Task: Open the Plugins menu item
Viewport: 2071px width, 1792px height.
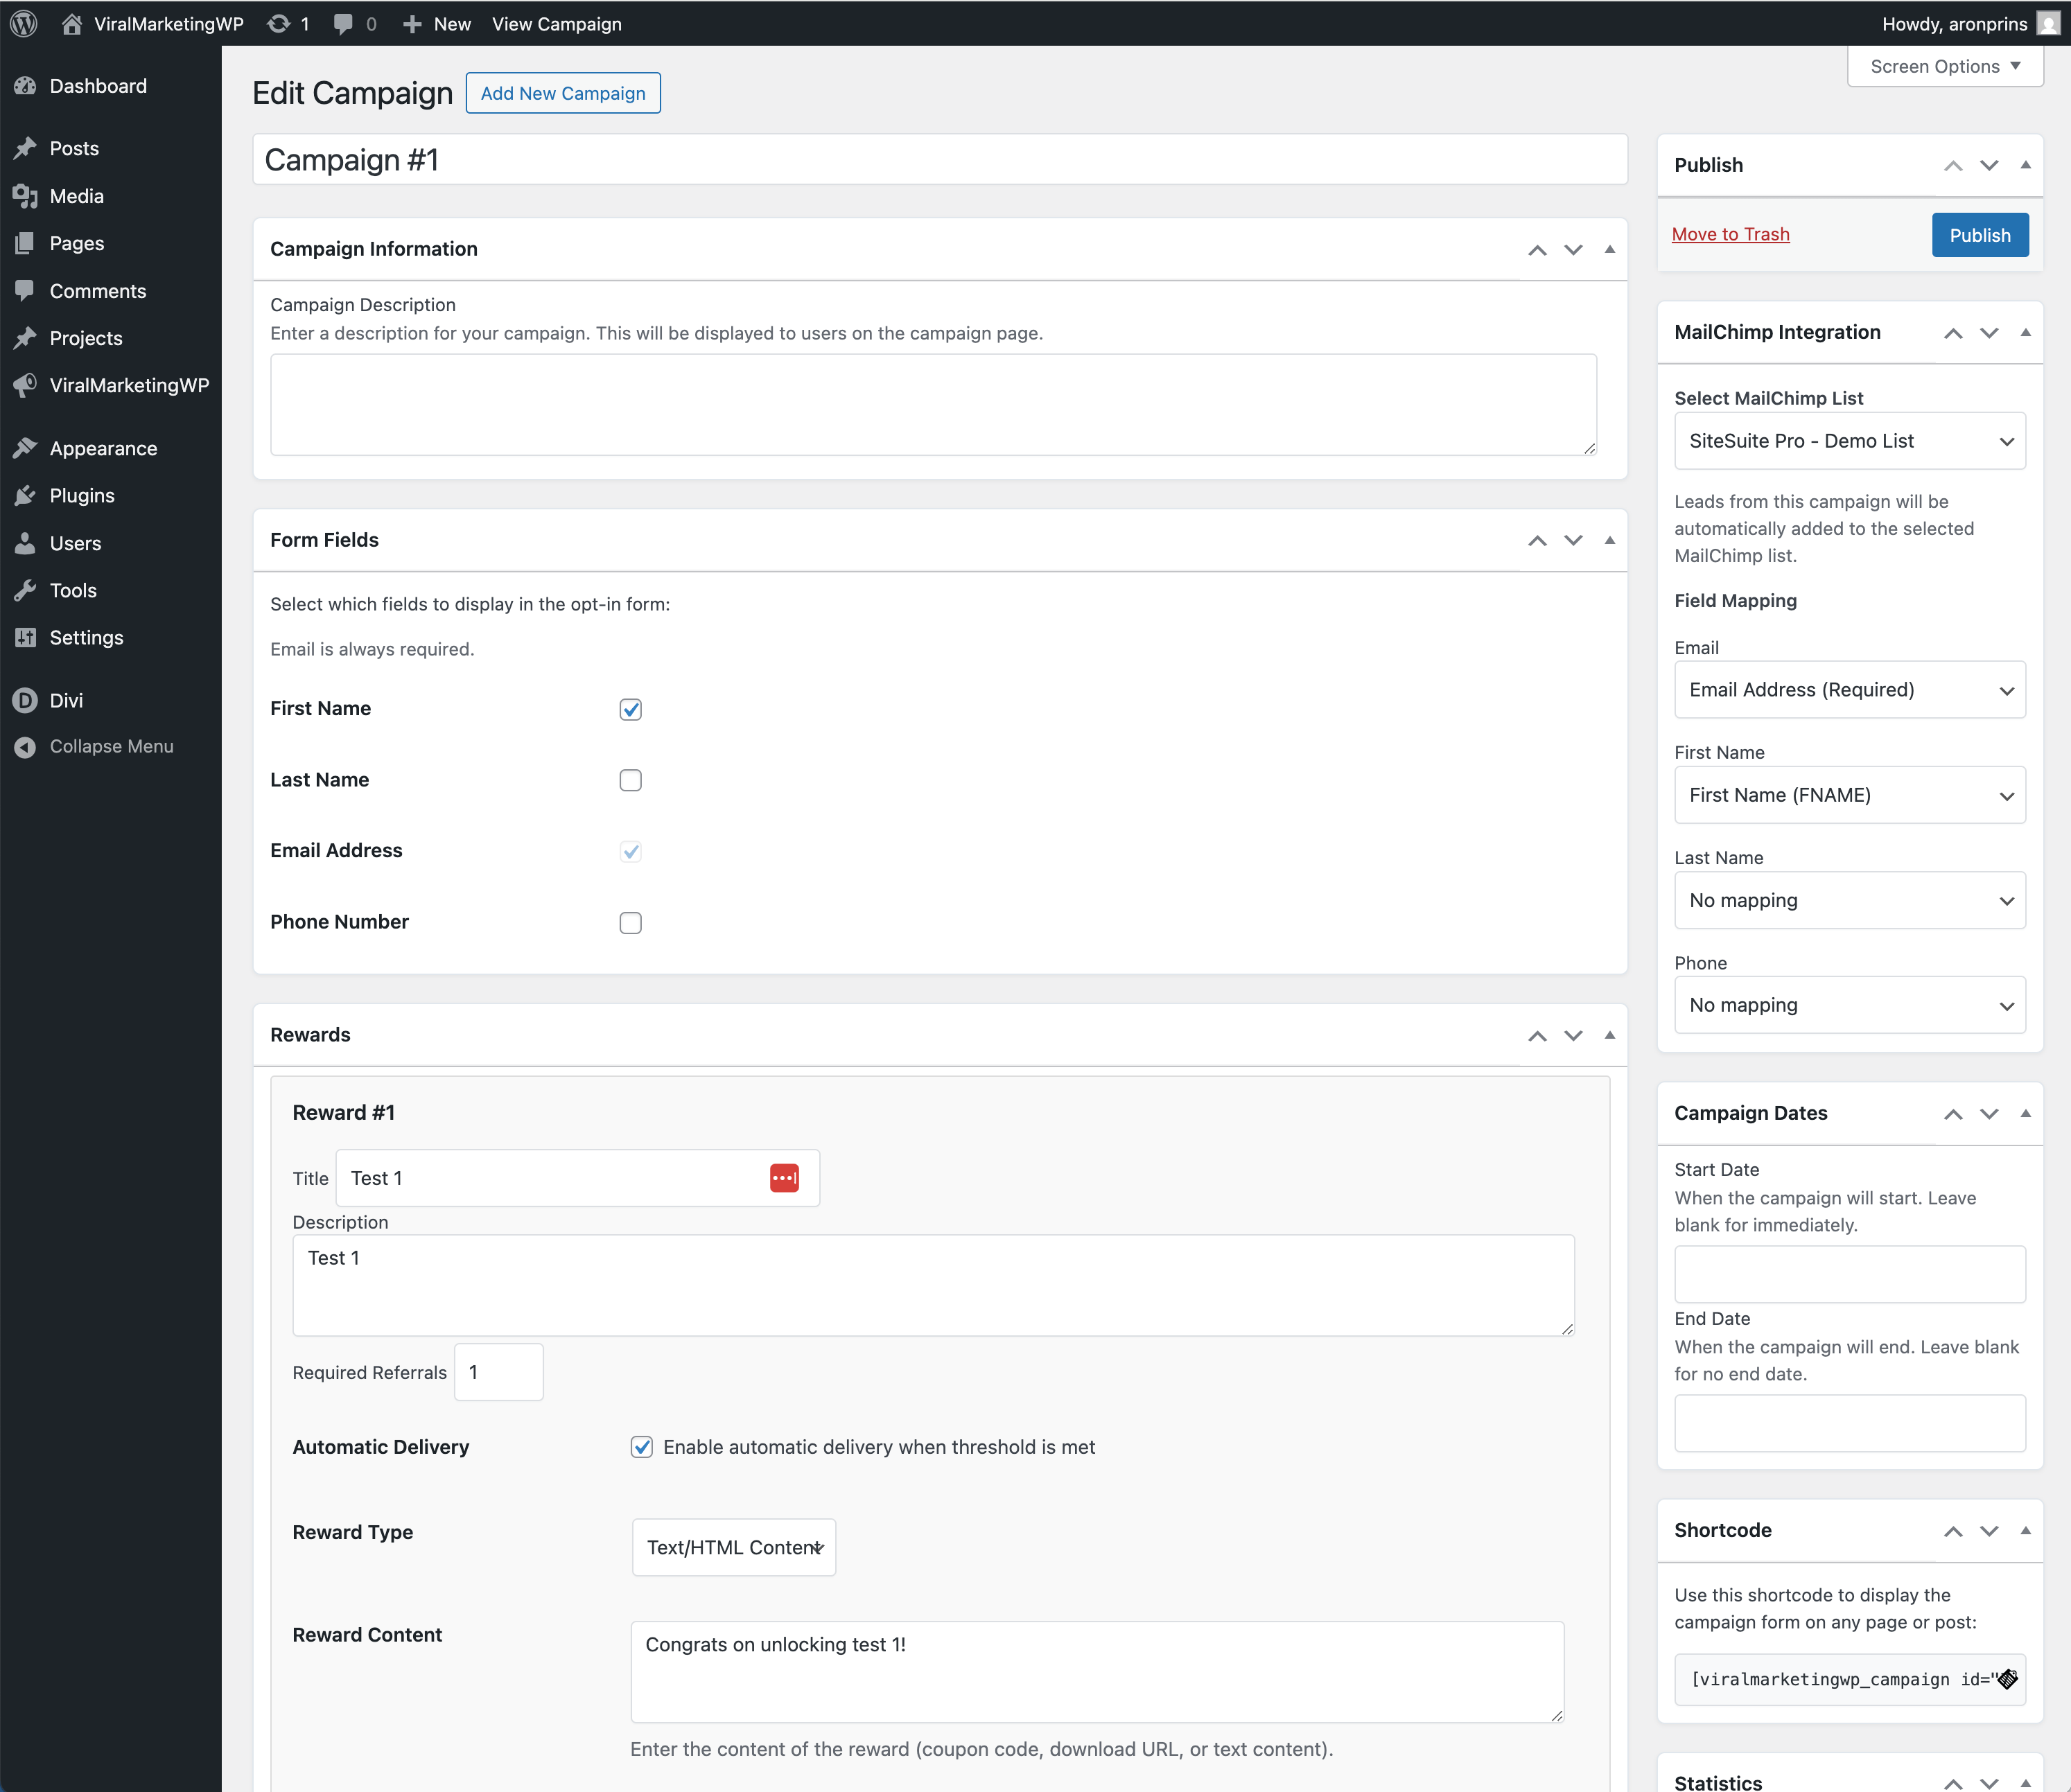Action: pyautogui.click(x=82, y=495)
